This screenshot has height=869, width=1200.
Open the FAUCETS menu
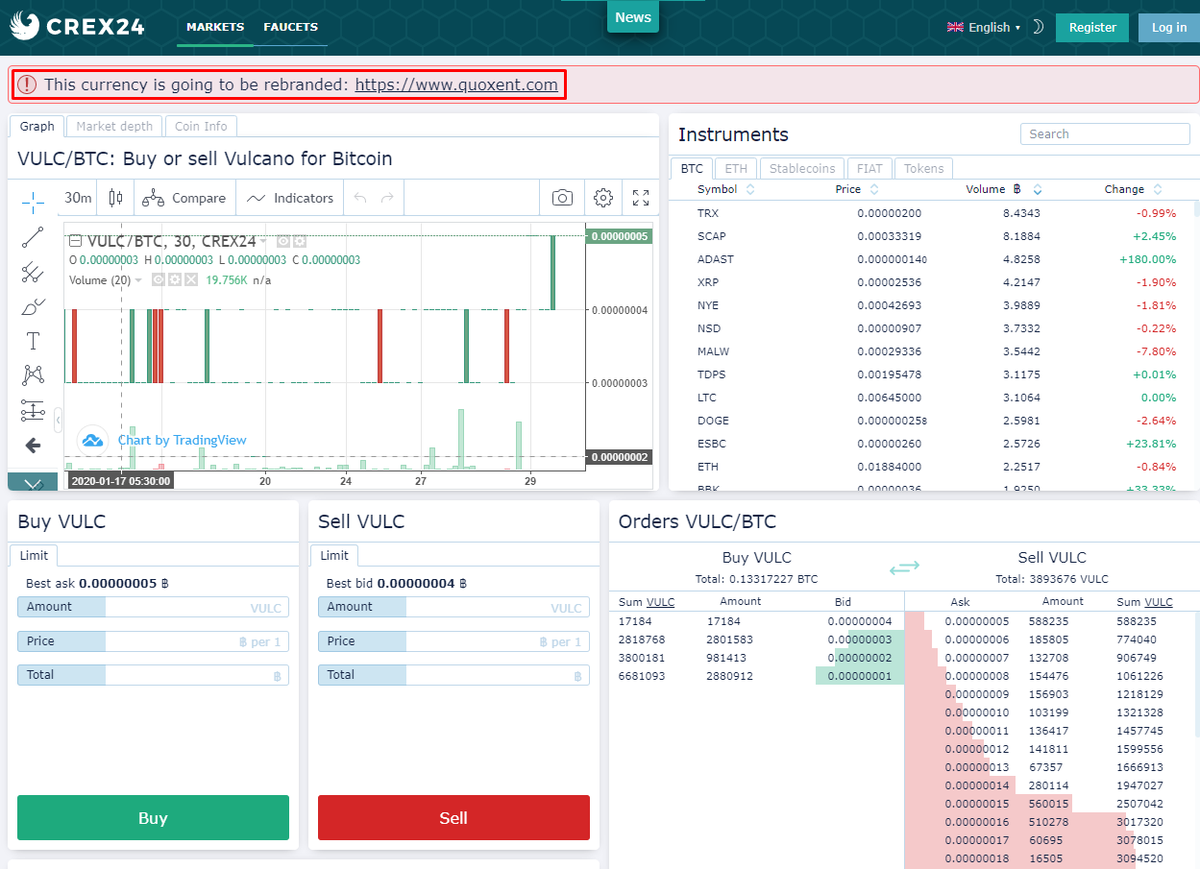click(x=291, y=27)
